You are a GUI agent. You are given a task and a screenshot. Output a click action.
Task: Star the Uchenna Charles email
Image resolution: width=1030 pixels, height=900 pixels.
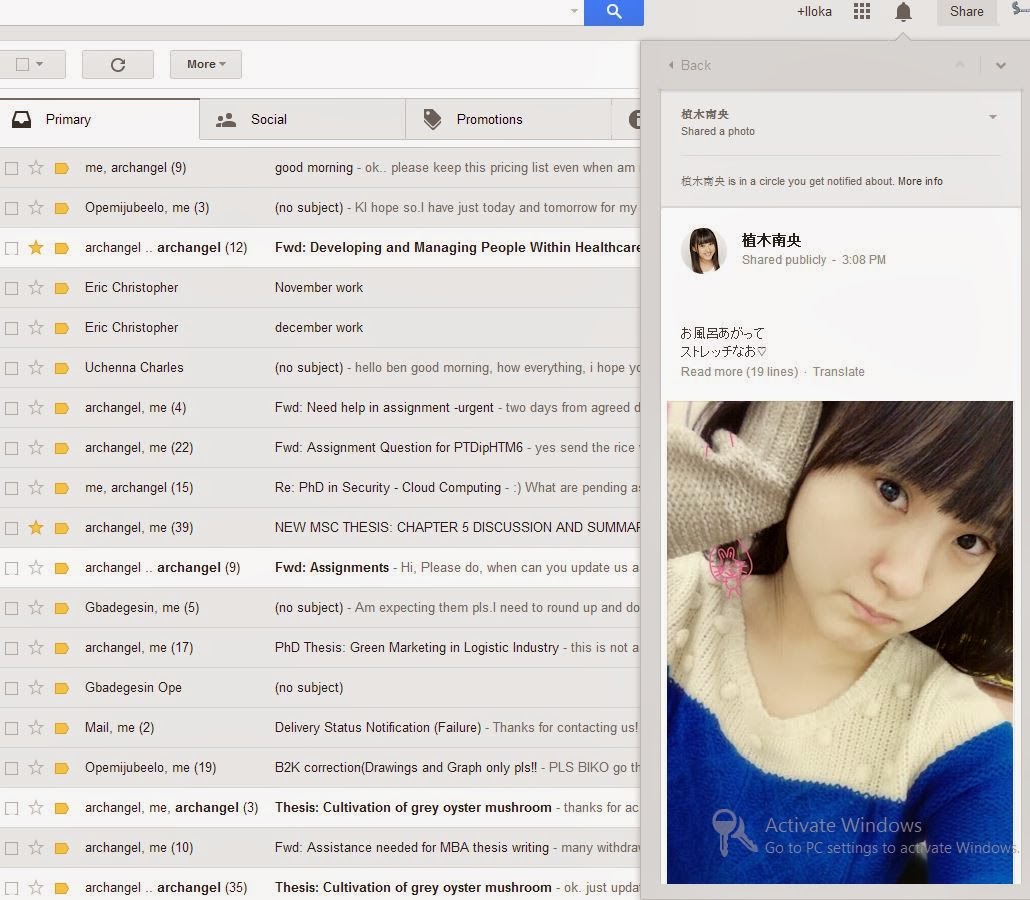pyautogui.click(x=36, y=368)
